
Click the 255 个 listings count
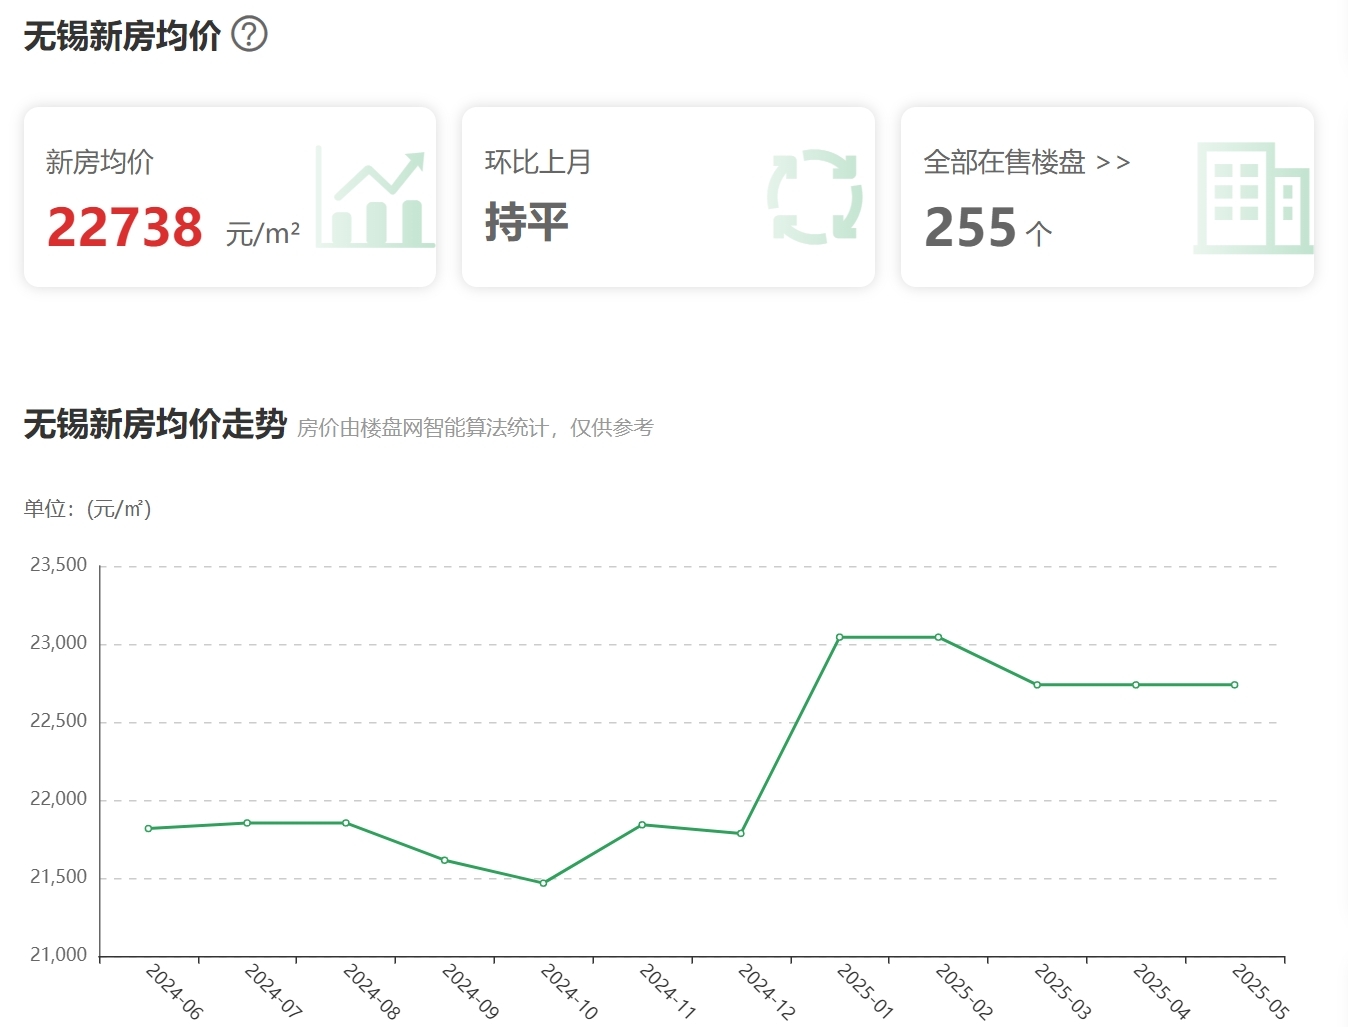coord(987,228)
